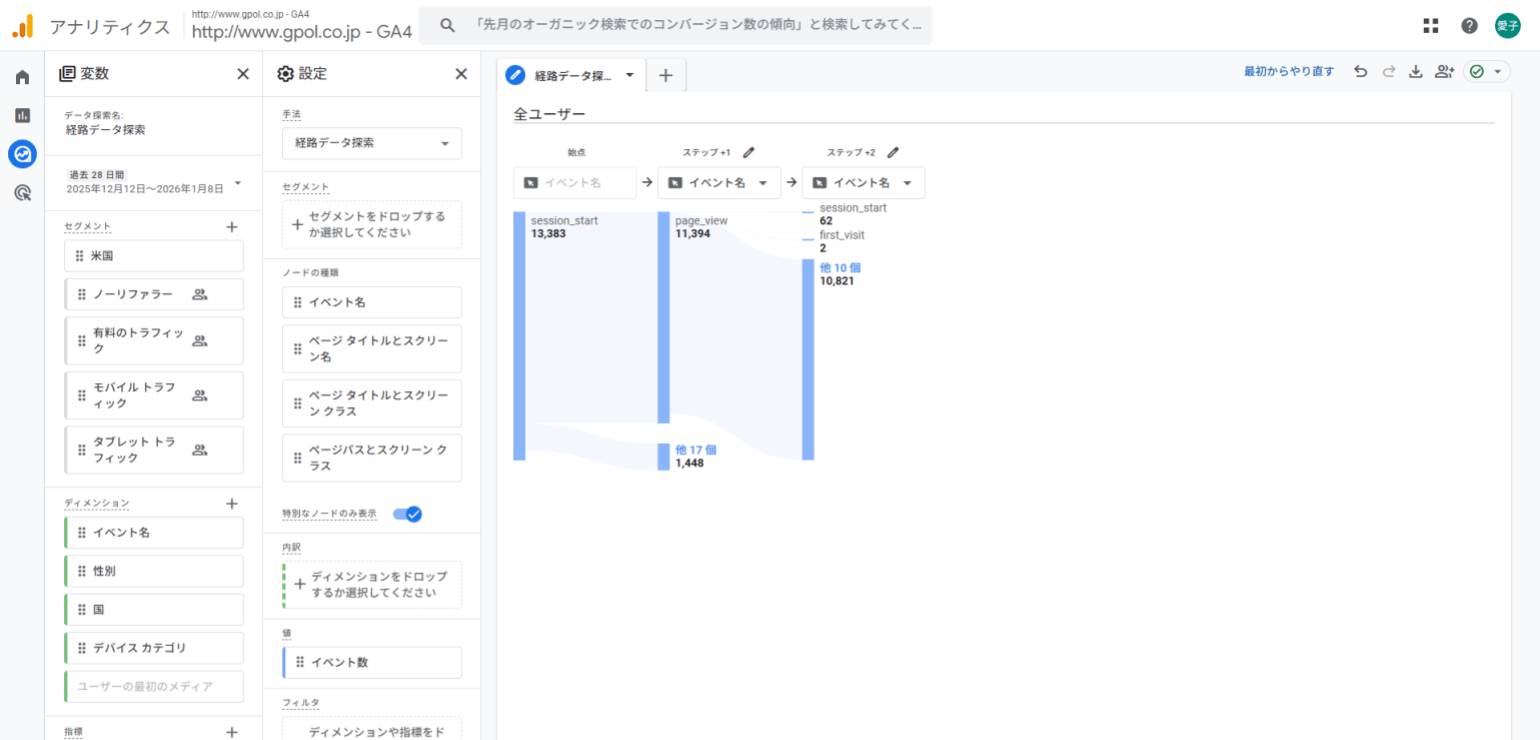This screenshot has width=1540, height=740.
Task: Expand the 他 10 個 node in the path
Action: coord(841,267)
